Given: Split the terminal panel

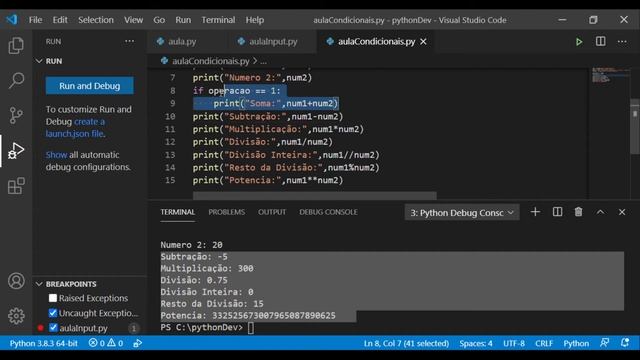Looking at the screenshot, I should (557, 212).
